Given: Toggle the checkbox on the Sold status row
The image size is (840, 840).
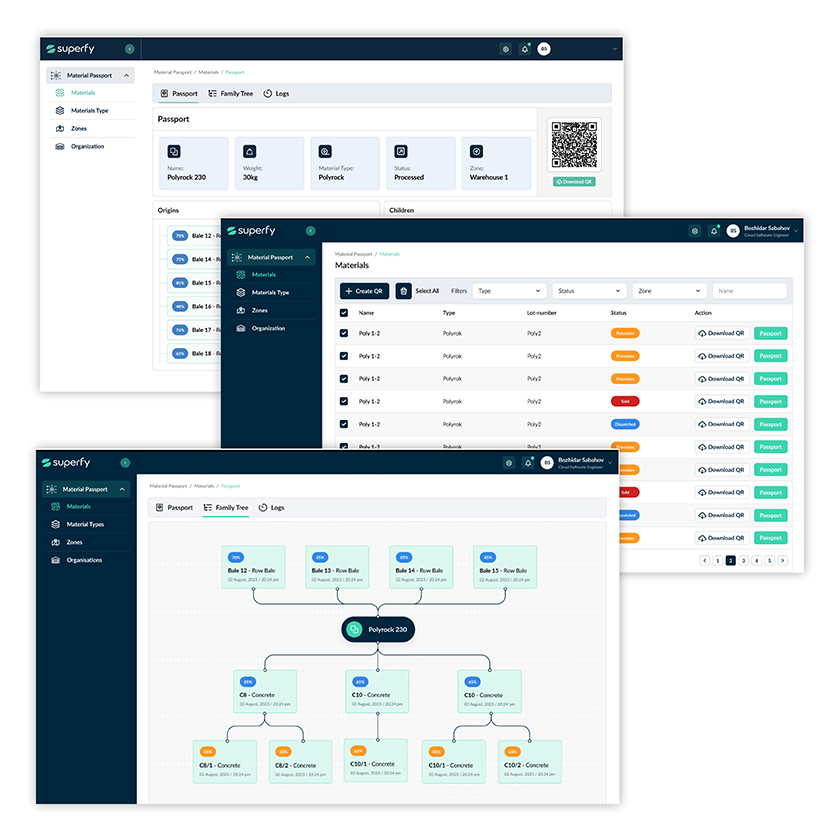Looking at the screenshot, I should click(345, 401).
